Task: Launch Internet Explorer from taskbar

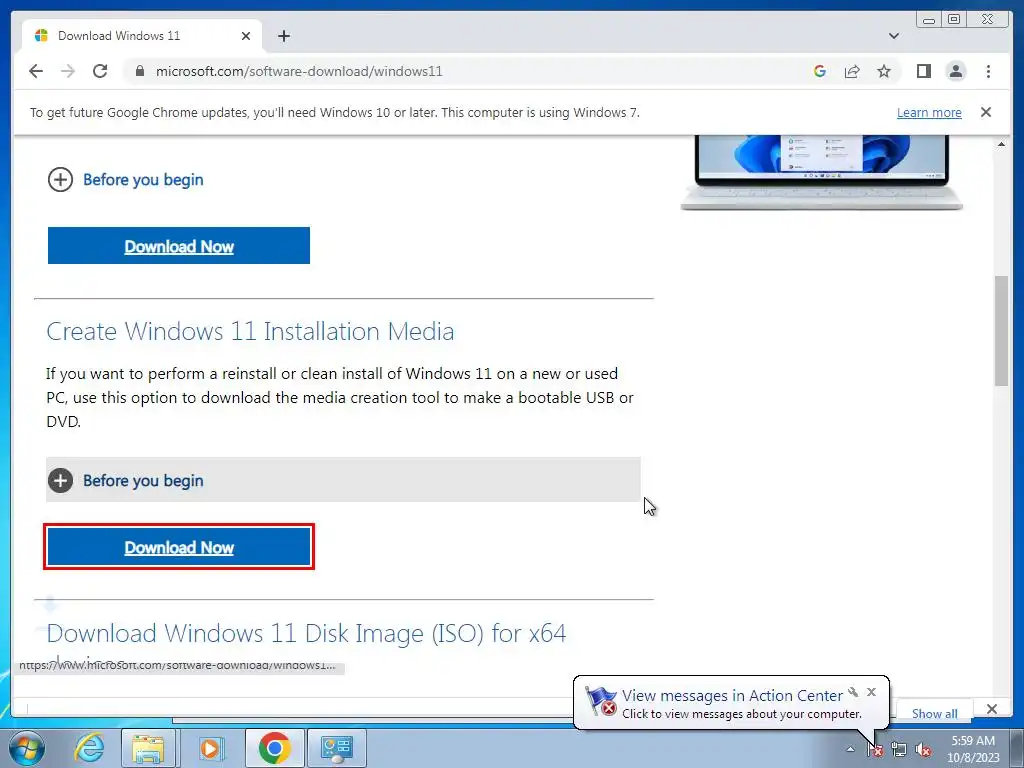Action: 89,748
